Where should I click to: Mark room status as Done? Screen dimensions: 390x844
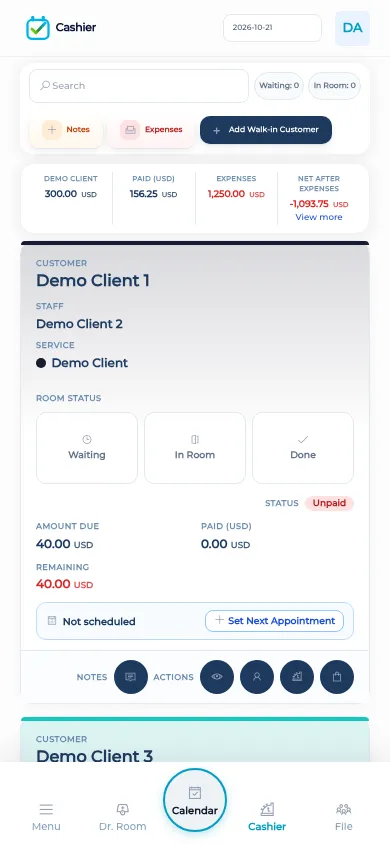click(x=303, y=448)
